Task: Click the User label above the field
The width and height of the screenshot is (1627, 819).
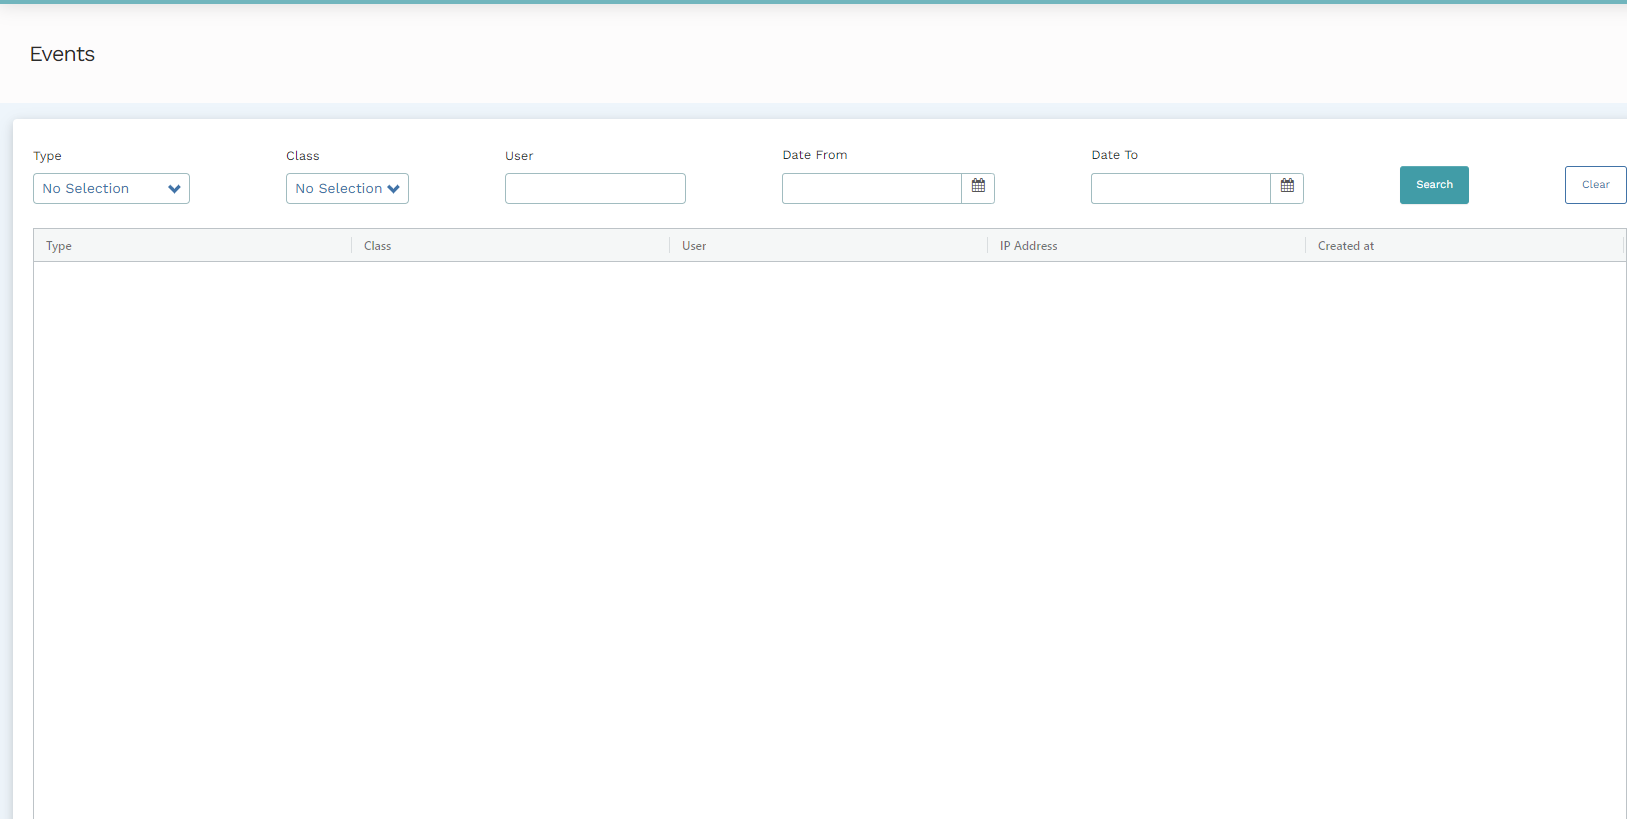Action: coord(519,156)
